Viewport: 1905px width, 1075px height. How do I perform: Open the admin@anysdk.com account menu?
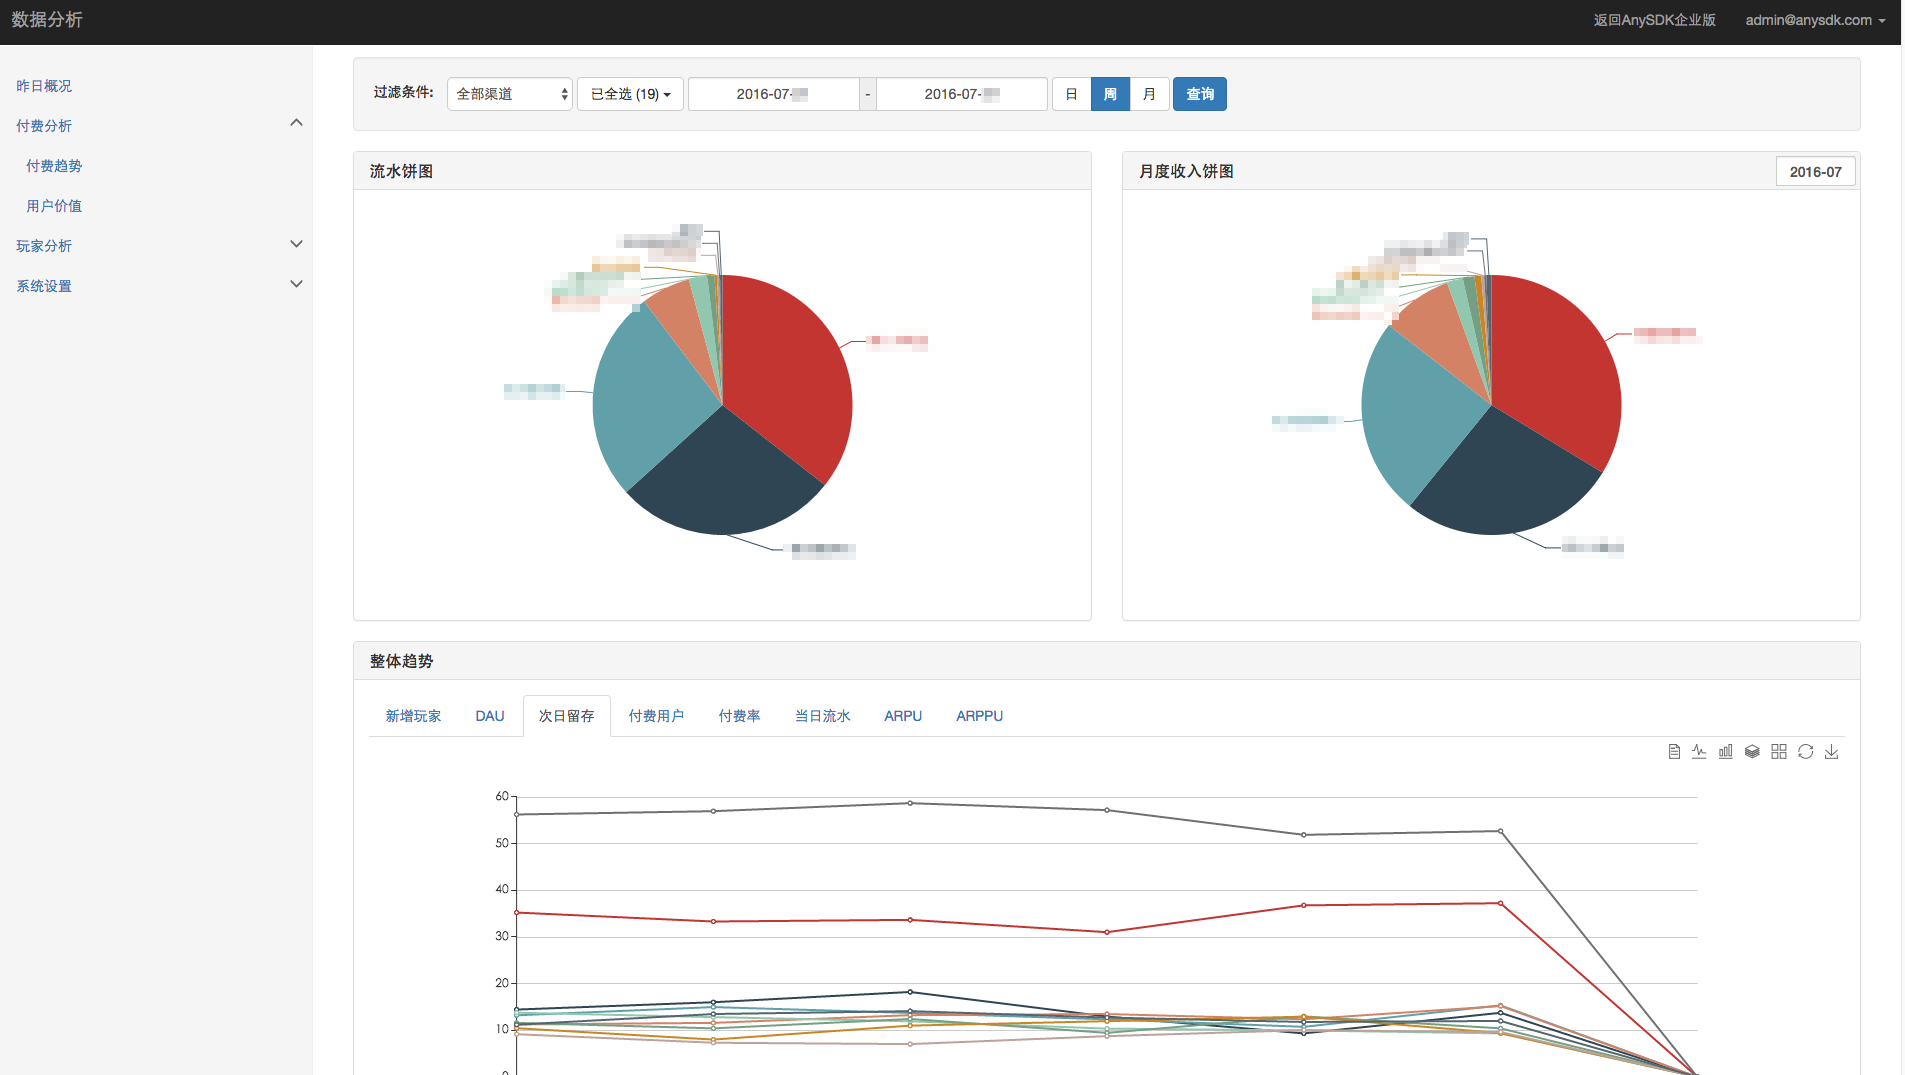click(1815, 20)
